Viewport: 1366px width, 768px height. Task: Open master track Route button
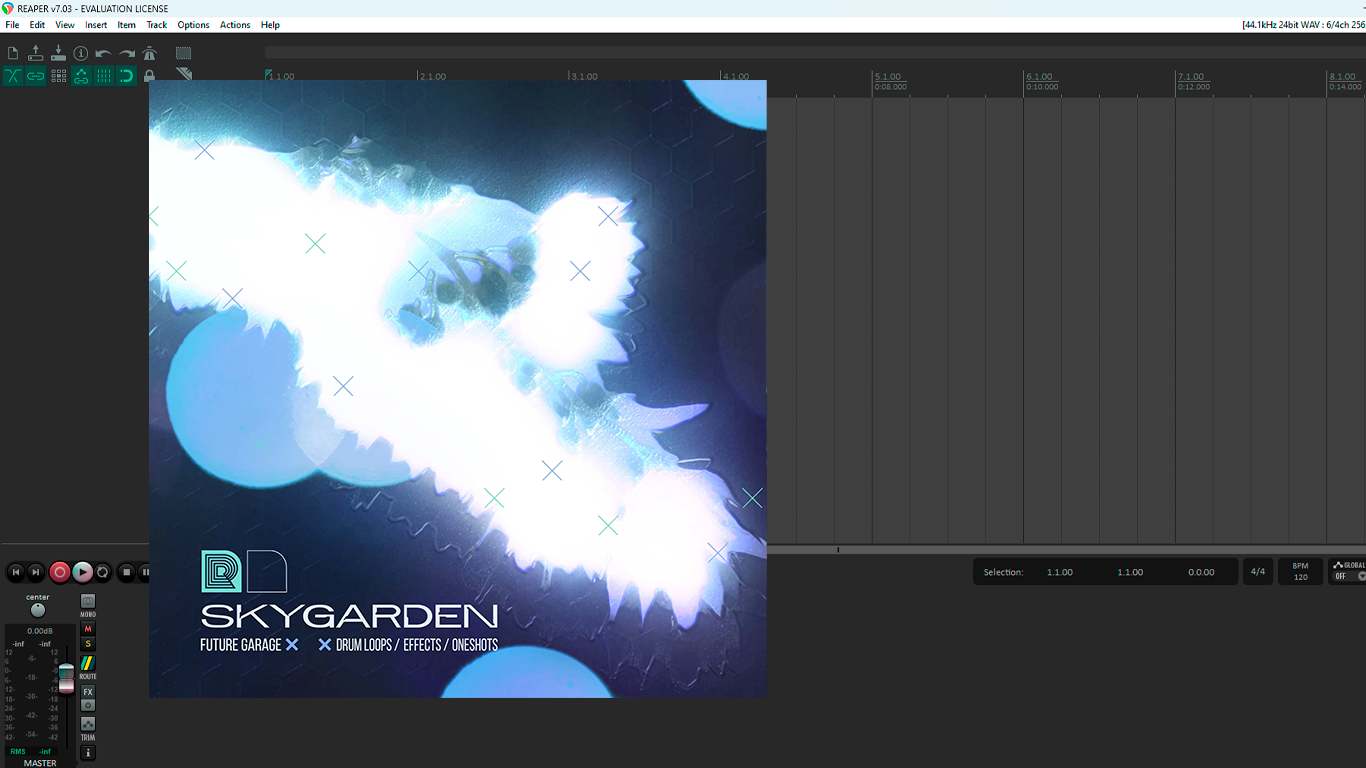88,663
